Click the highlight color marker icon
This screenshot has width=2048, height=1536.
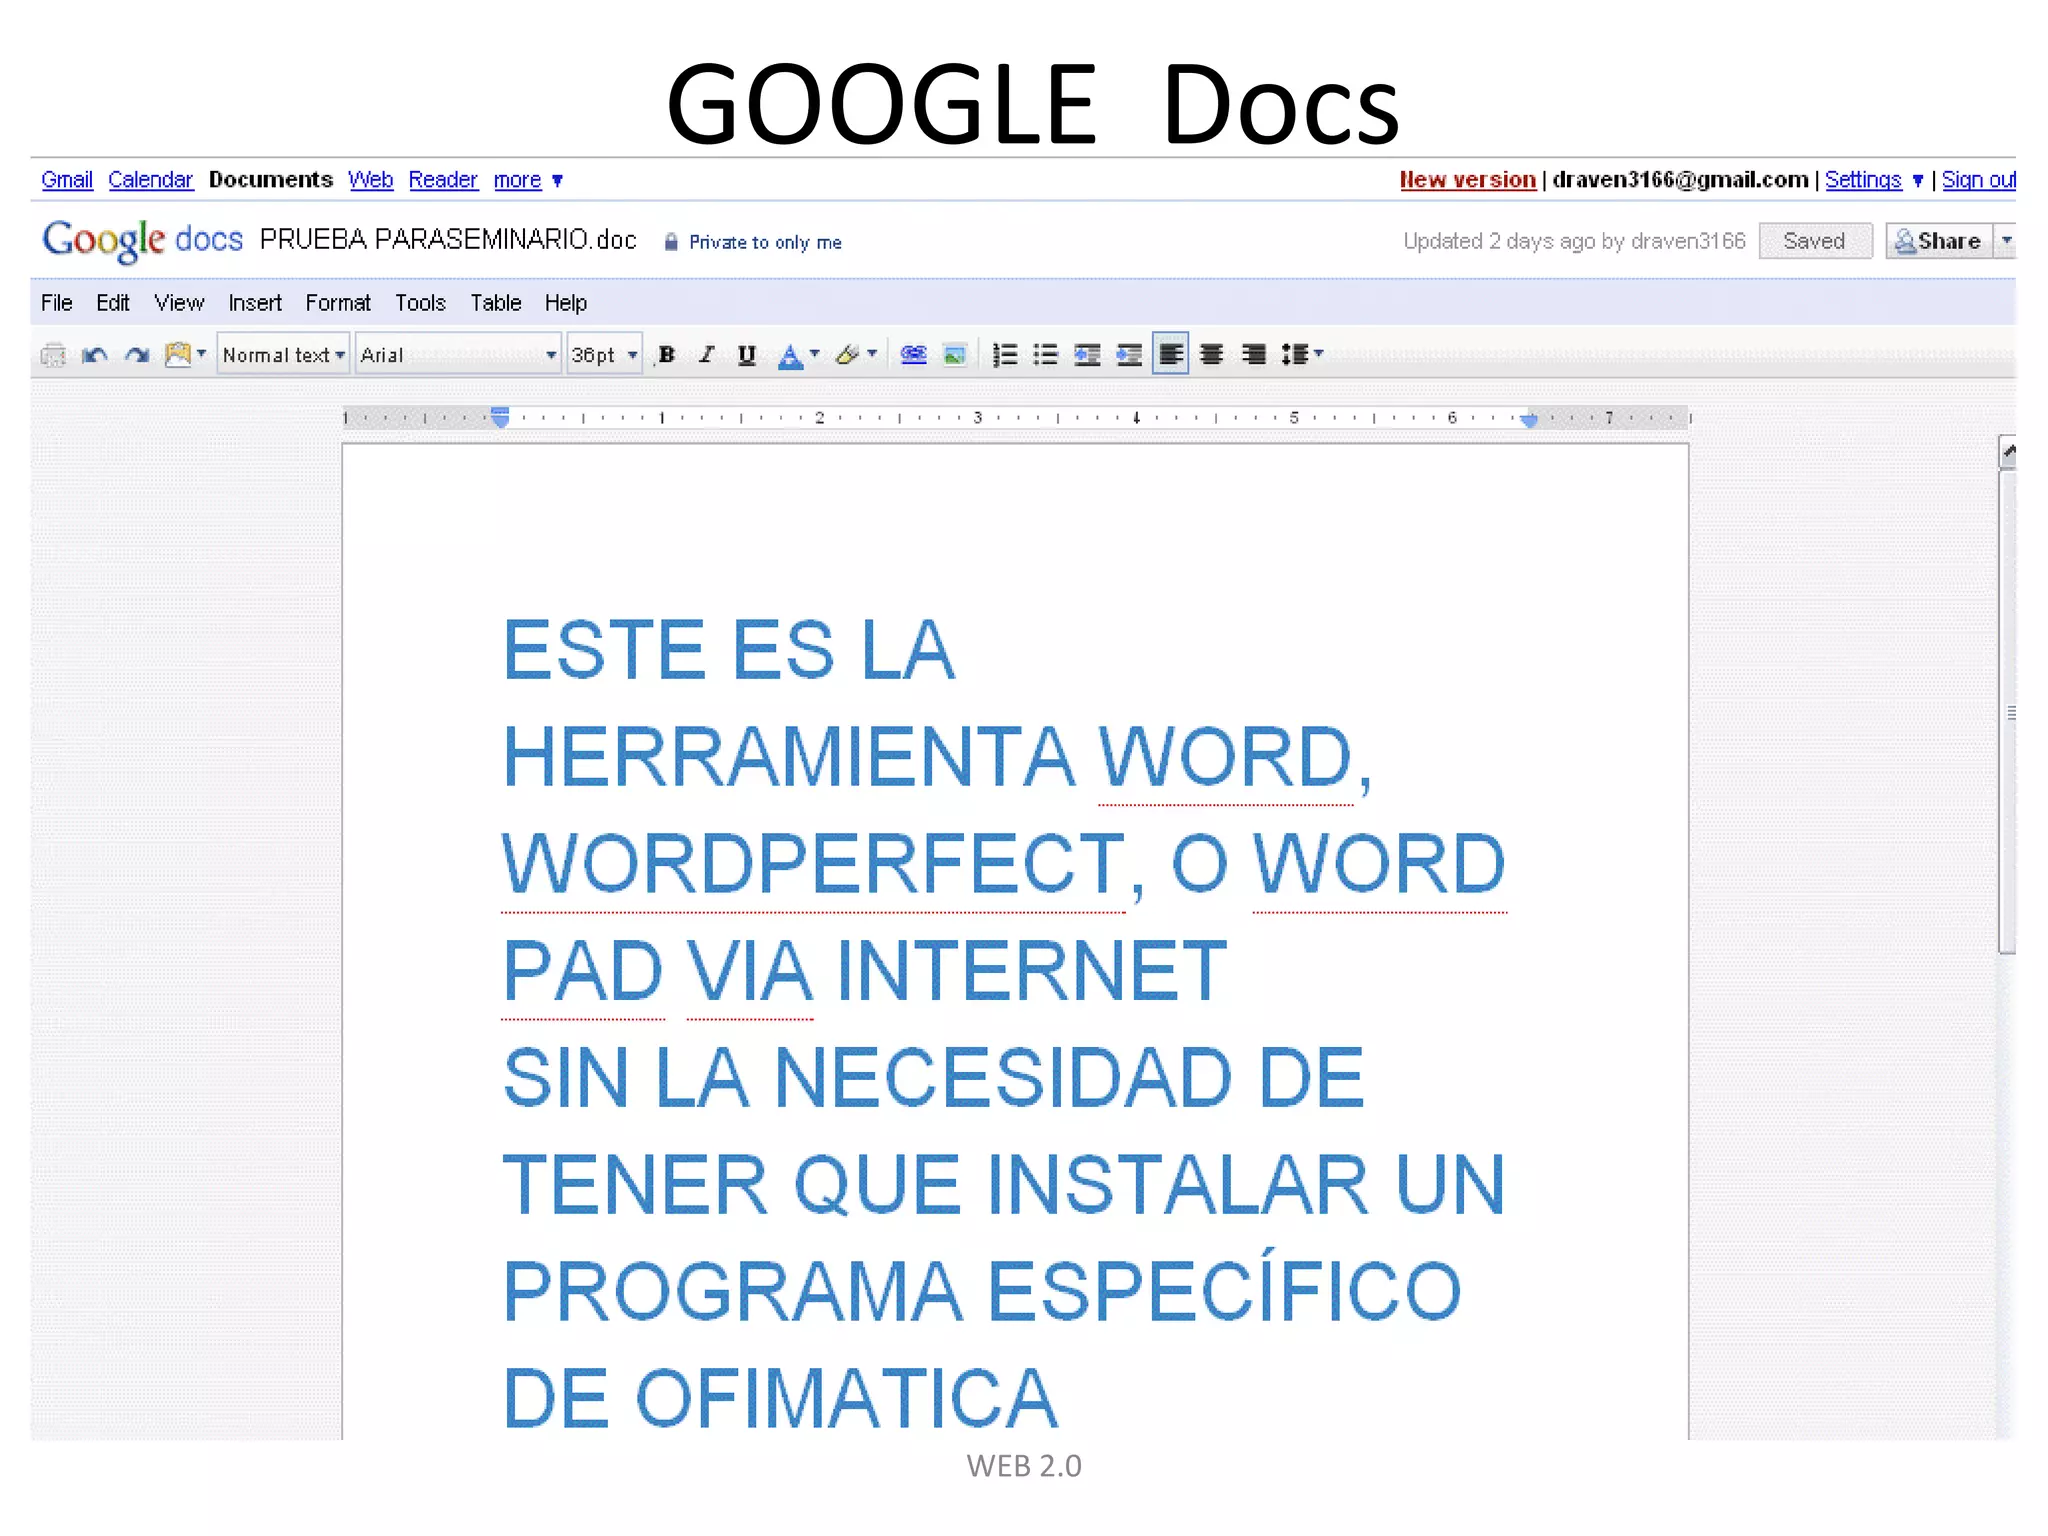(x=848, y=355)
